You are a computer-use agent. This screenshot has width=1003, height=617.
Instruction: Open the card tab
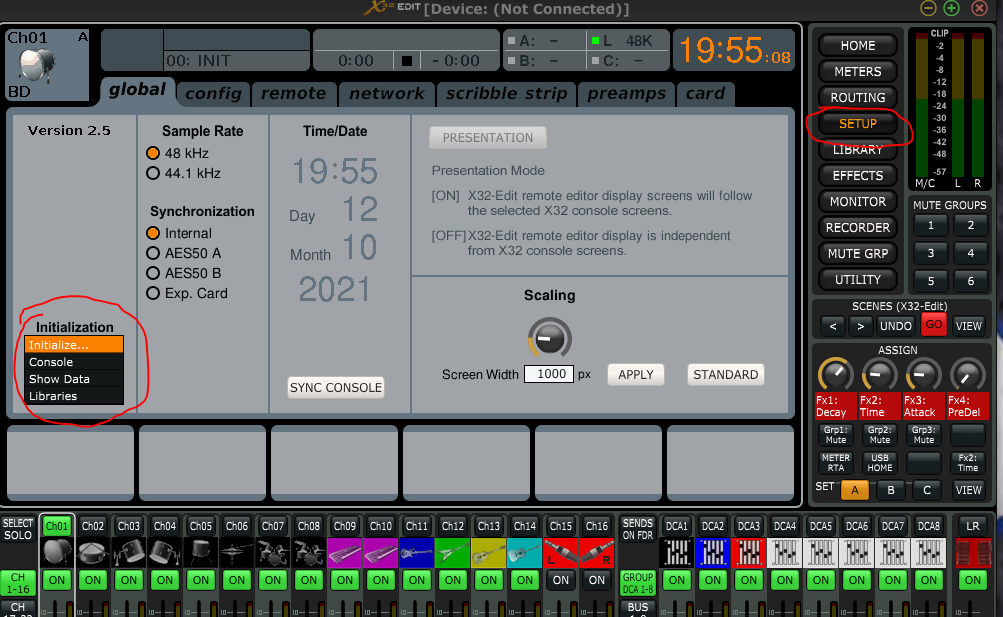pyautogui.click(x=705, y=93)
